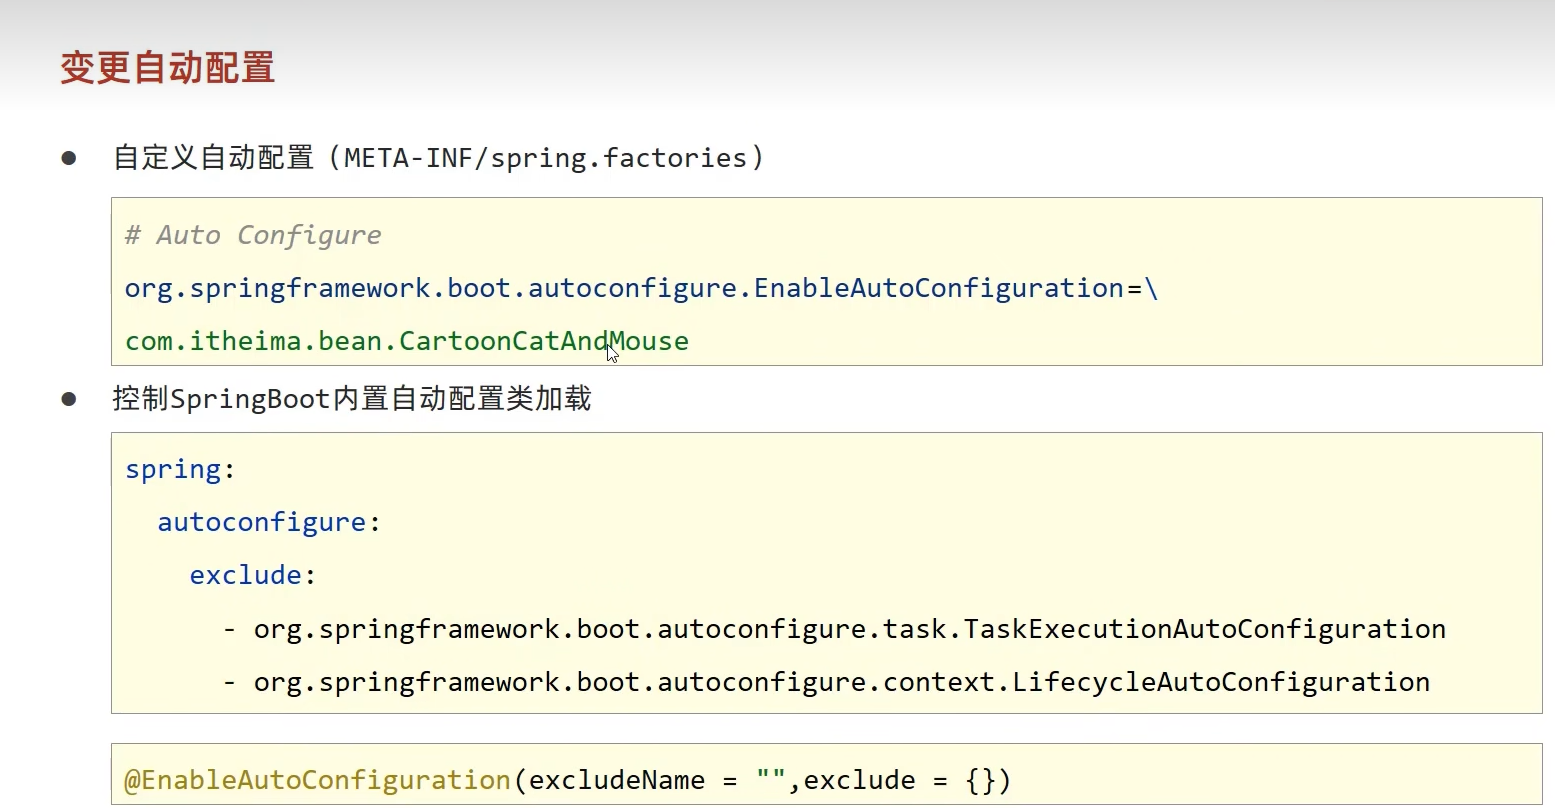Click the yaml key spring:

point(180,470)
